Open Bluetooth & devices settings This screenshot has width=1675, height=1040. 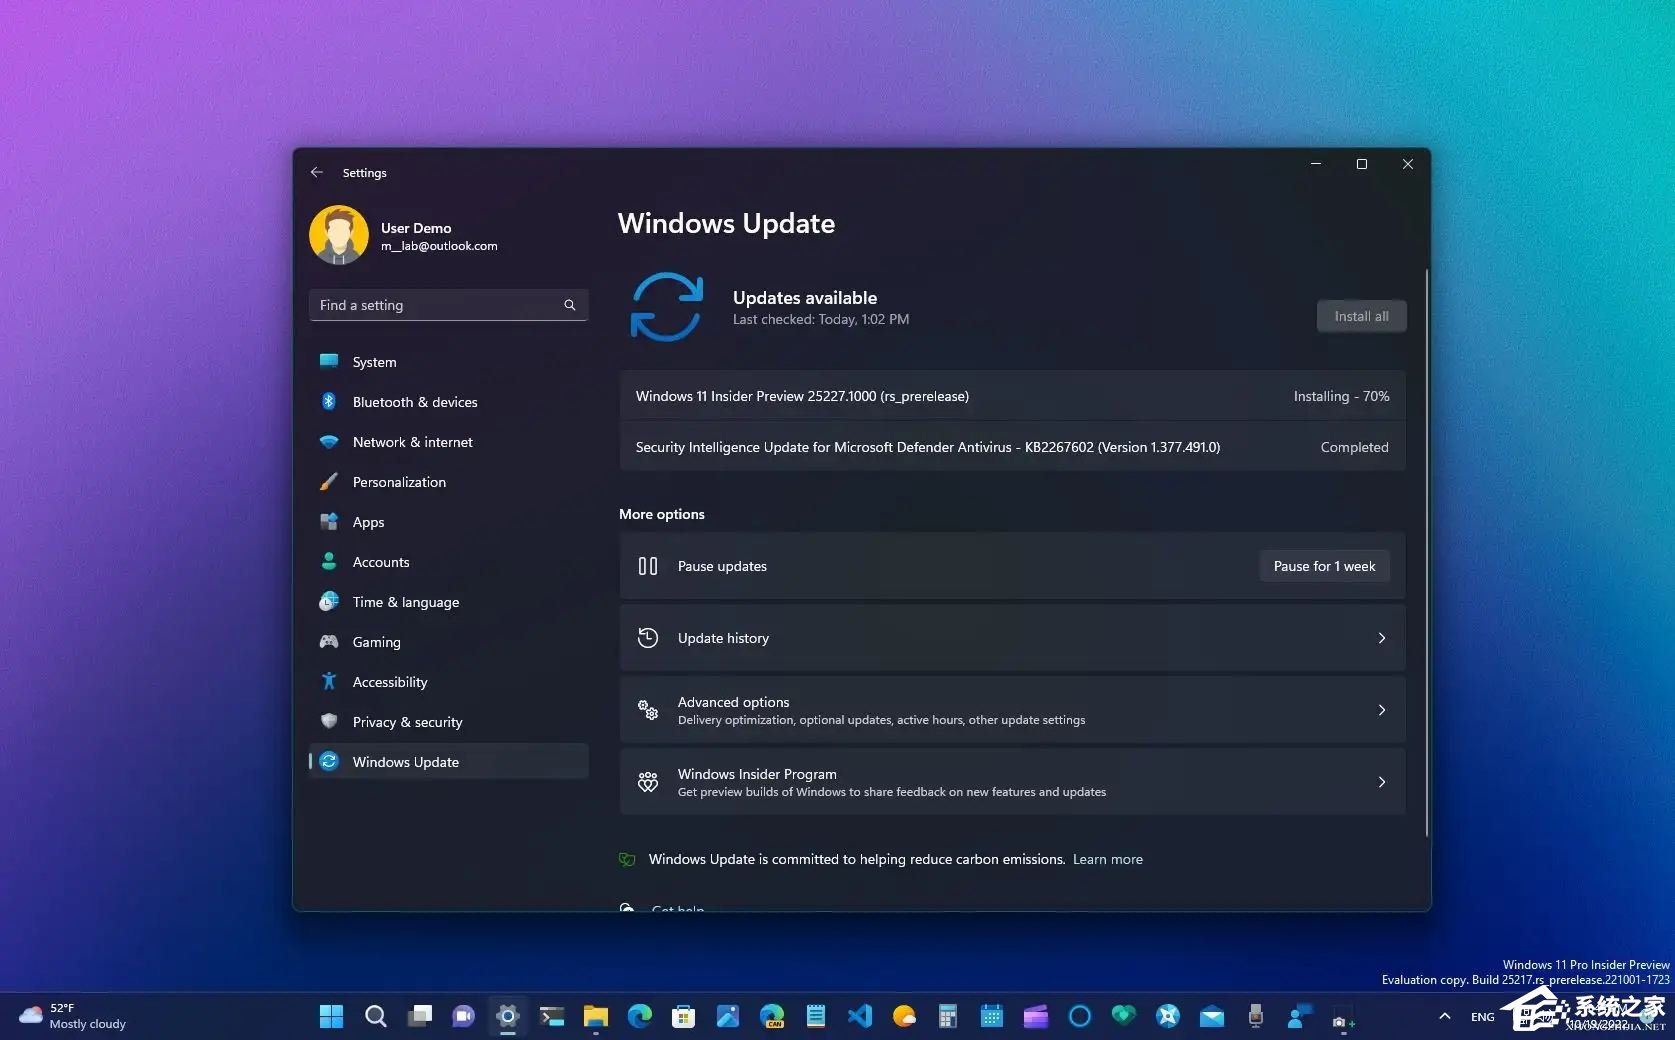[448, 402]
